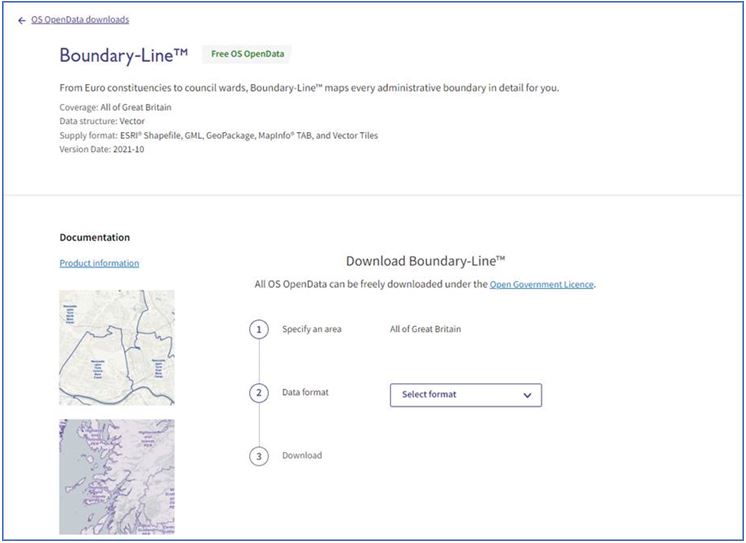Click the Specify an area label
The image size is (746, 543).
pyautogui.click(x=312, y=329)
